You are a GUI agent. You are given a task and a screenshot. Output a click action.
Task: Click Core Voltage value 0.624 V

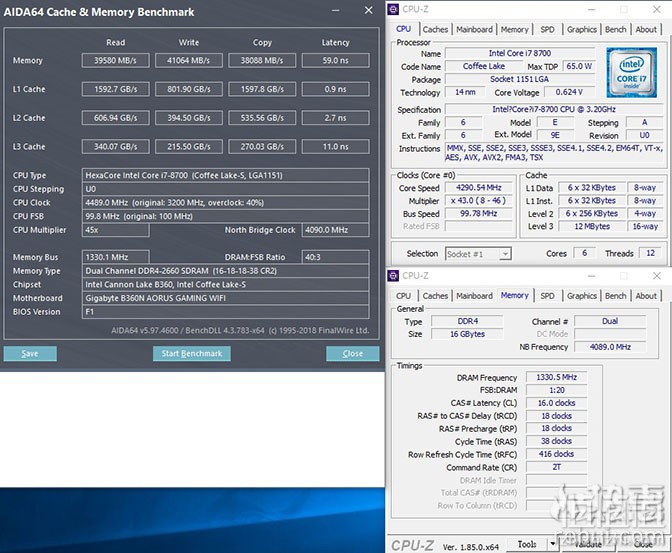pyautogui.click(x=569, y=92)
